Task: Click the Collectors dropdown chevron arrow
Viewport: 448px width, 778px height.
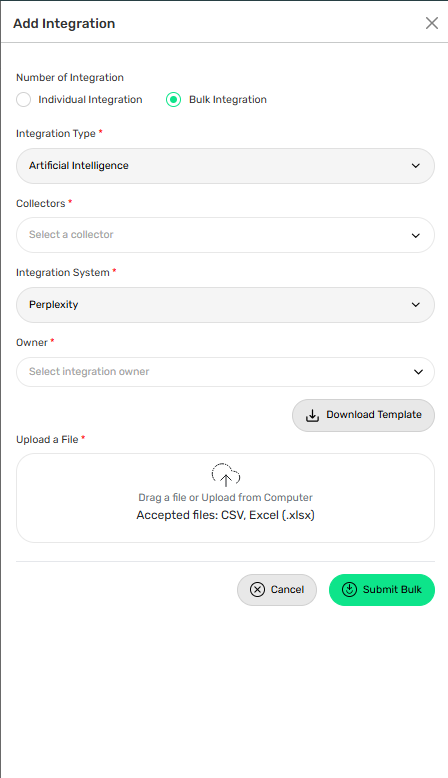Action: [416, 235]
